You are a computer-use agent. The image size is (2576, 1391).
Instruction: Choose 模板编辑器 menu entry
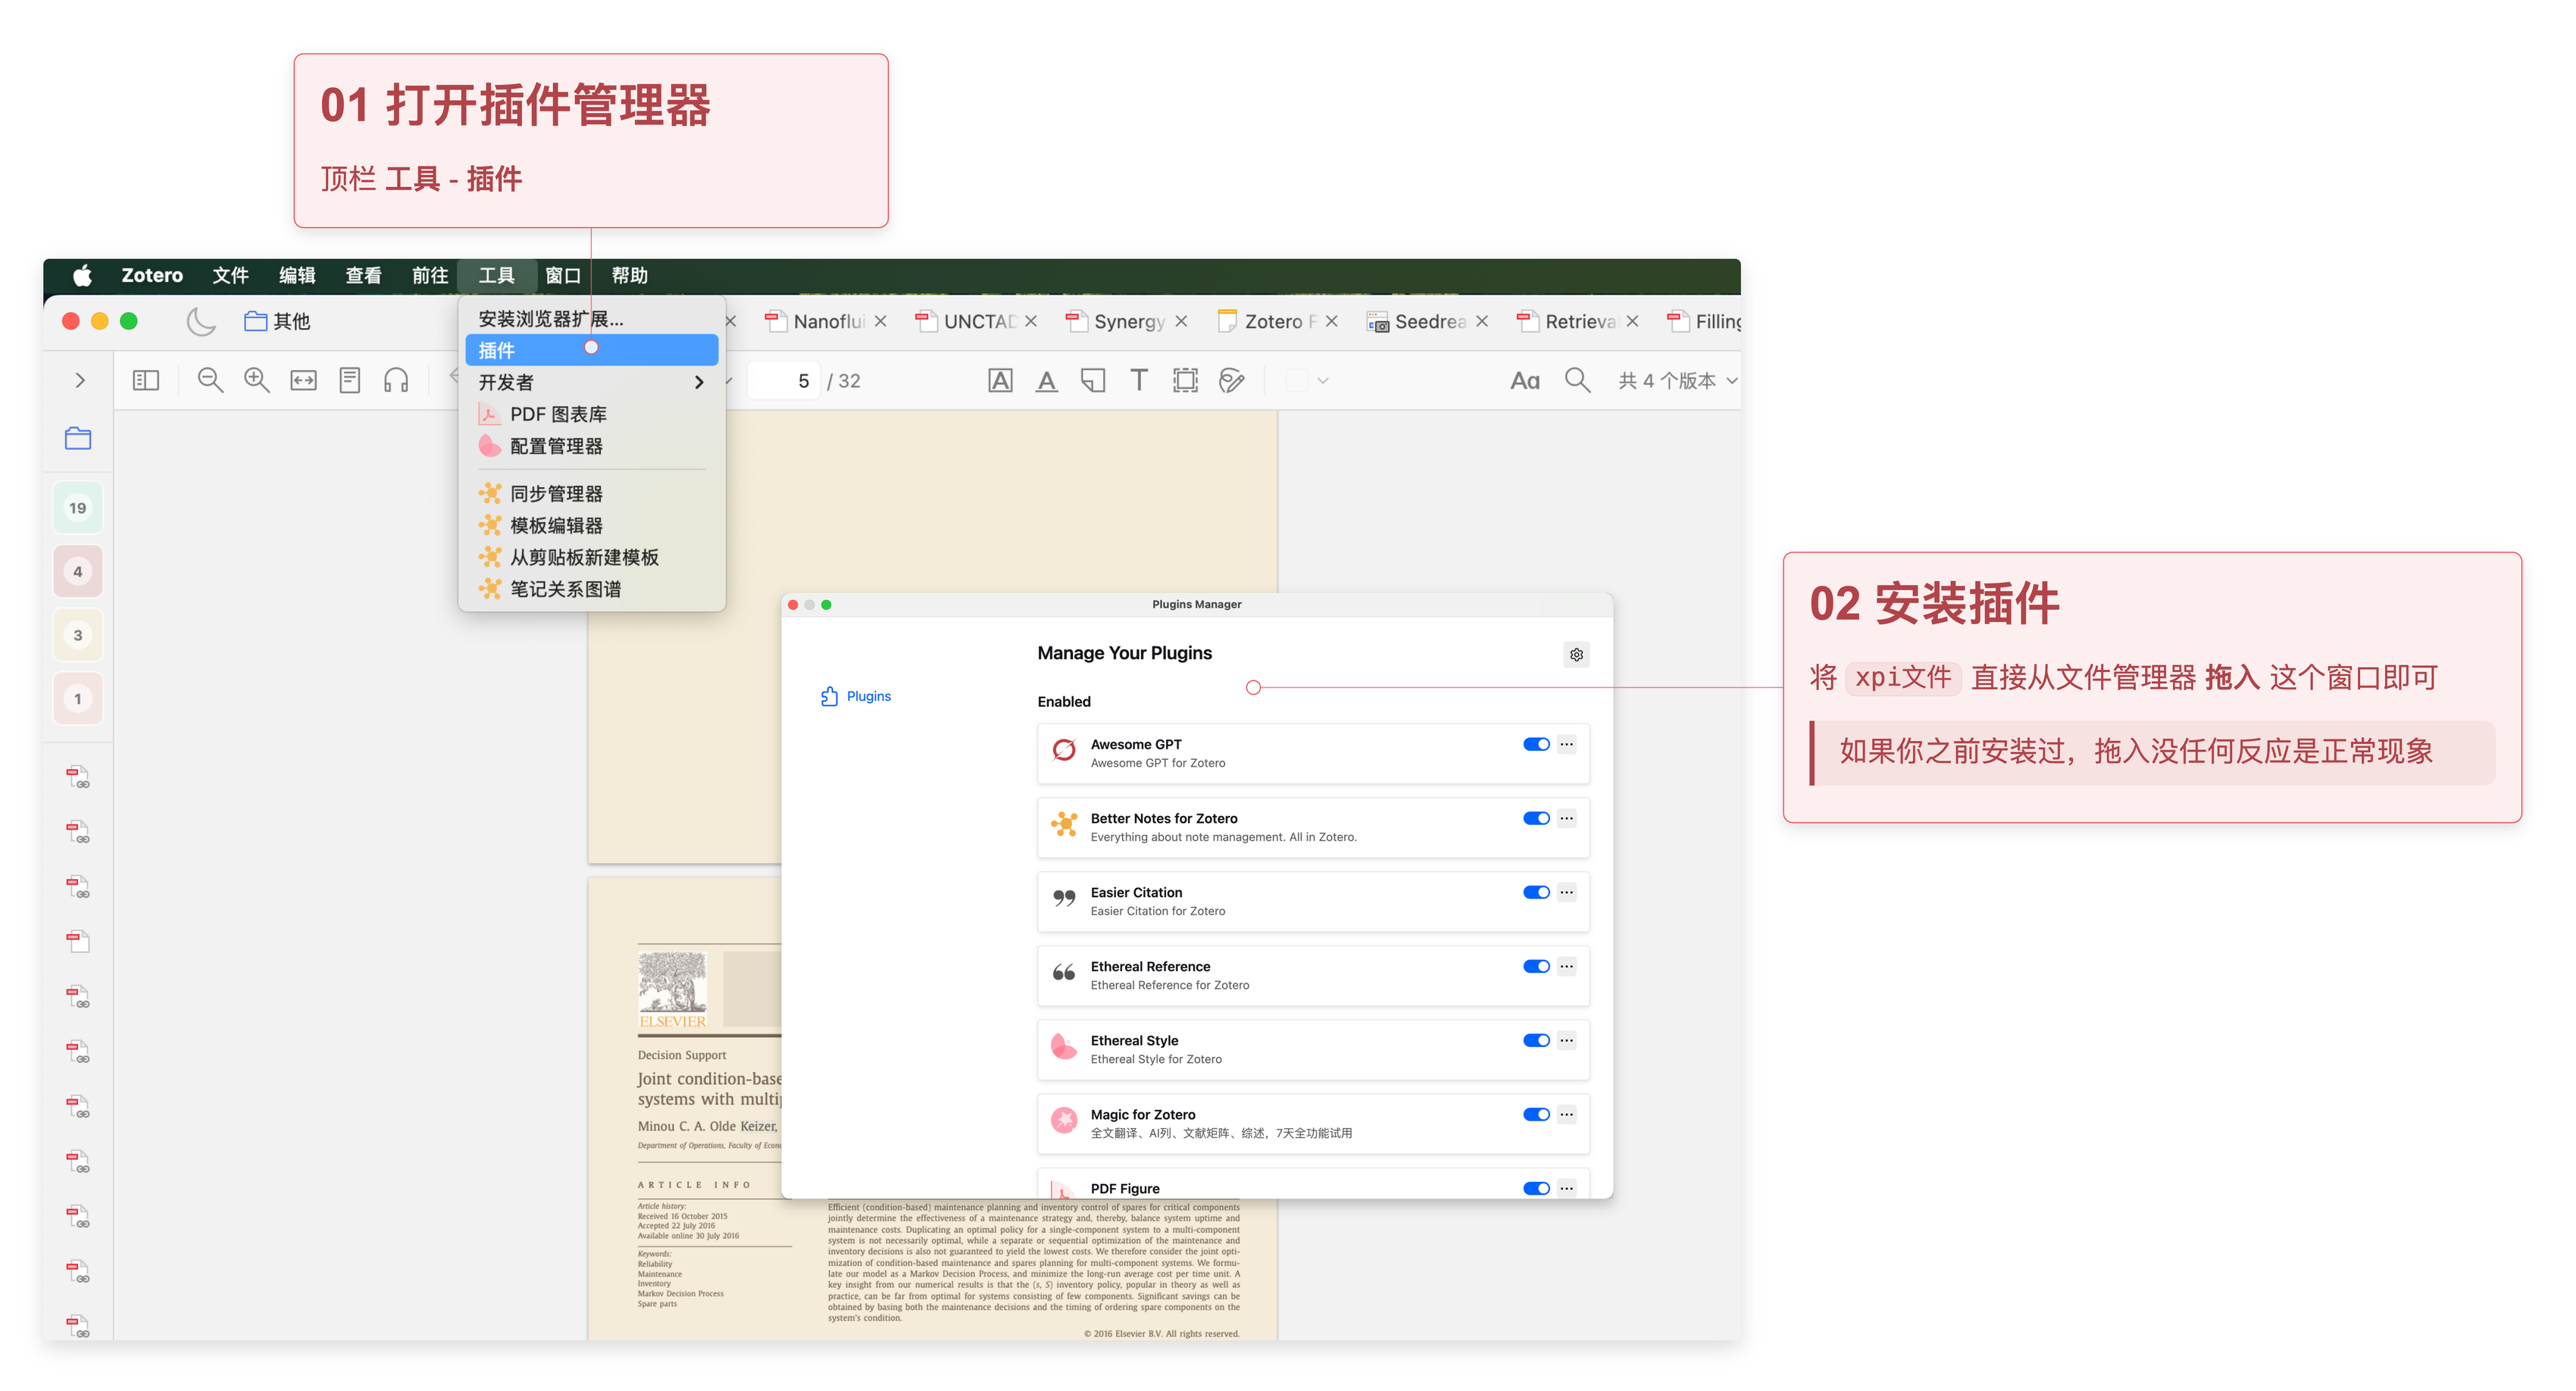(592, 526)
